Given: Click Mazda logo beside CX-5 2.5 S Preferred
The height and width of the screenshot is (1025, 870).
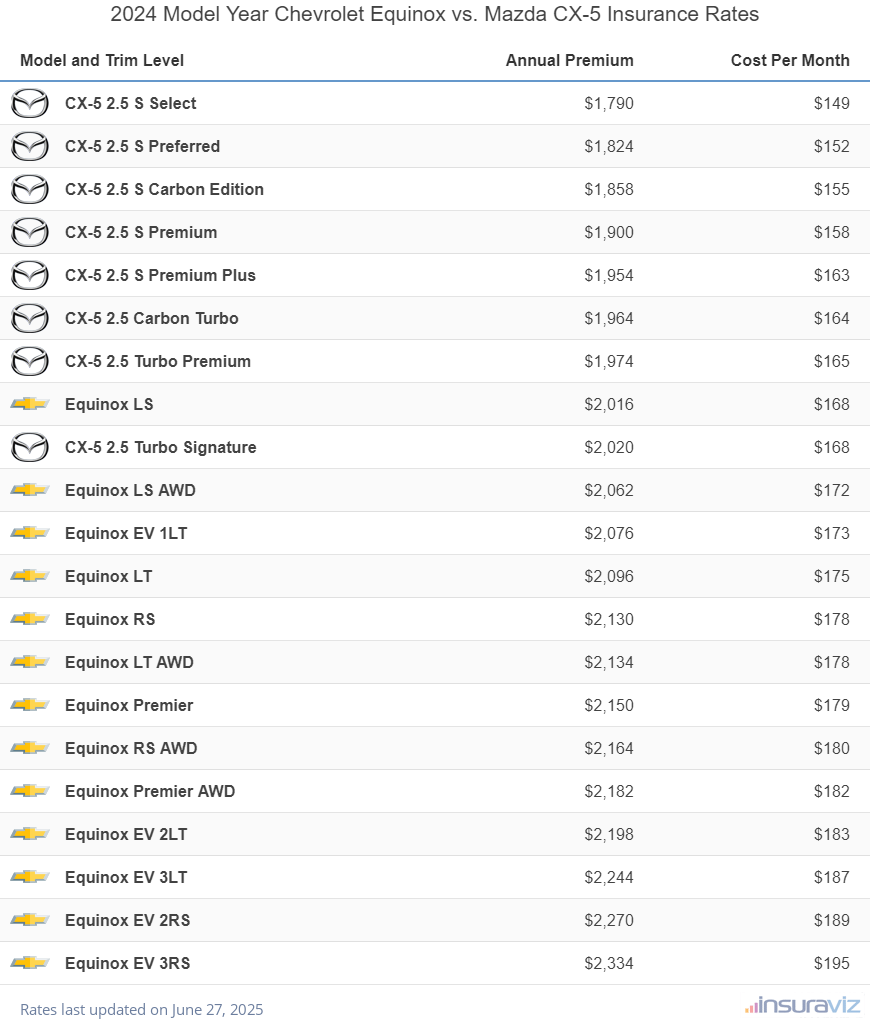Looking at the screenshot, I should (30, 146).
